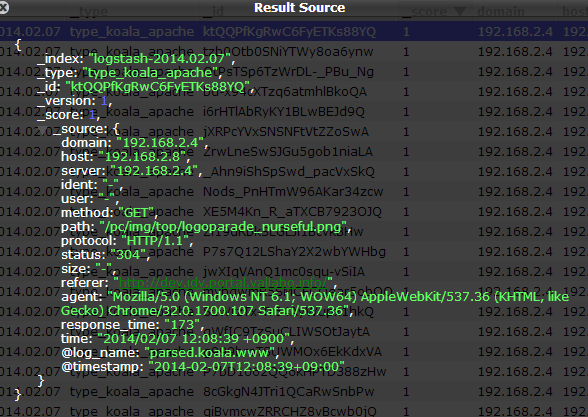588x417 pixels.
Task: Select the row with id XE5M4Kn_R_aTXCB7923OJQ
Action: [294, 212]
